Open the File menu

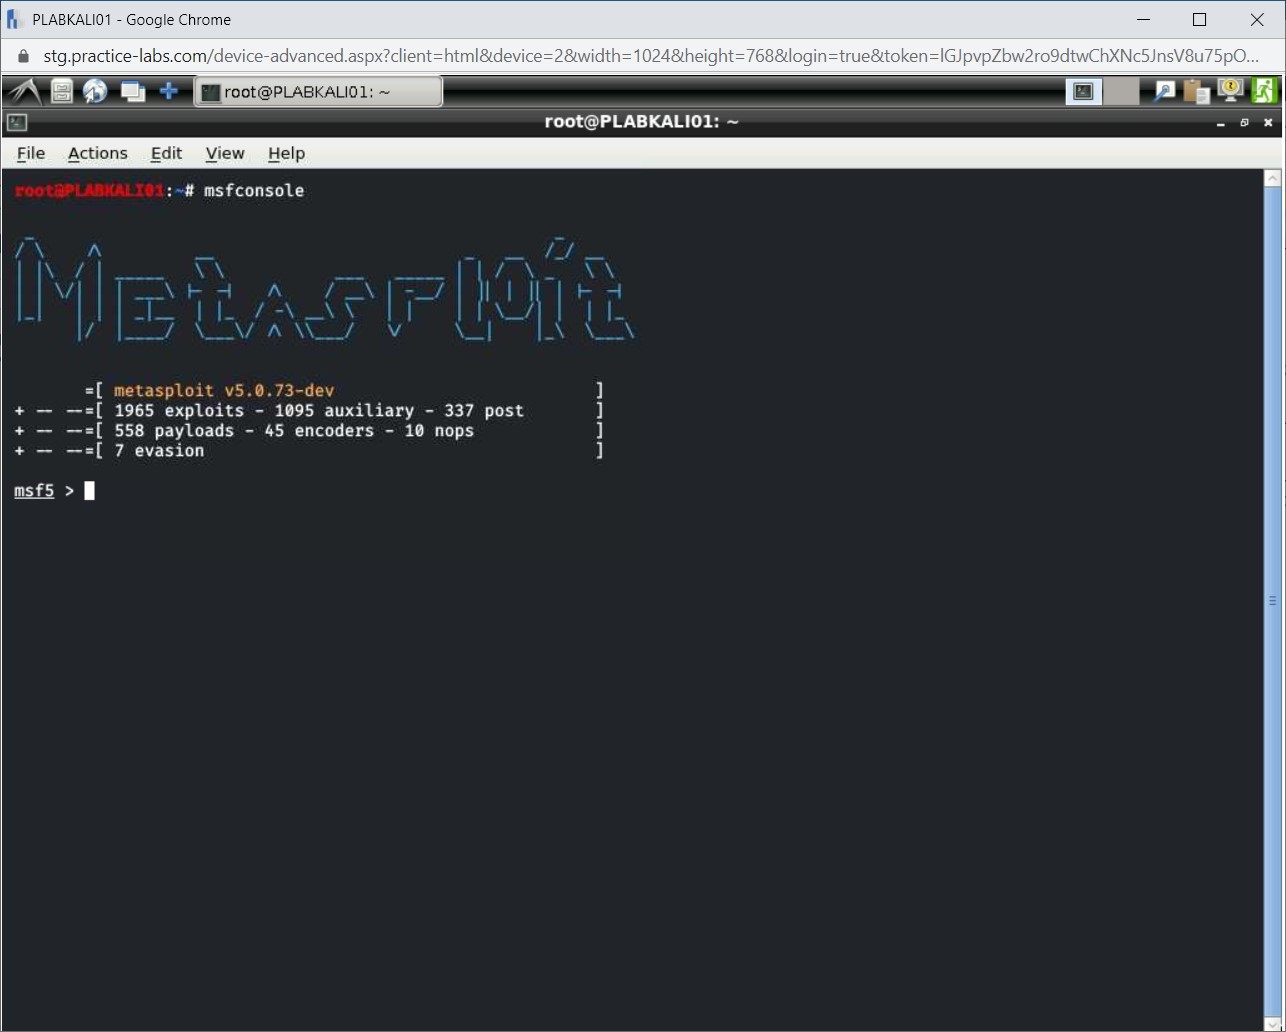[x=31, y=153]
